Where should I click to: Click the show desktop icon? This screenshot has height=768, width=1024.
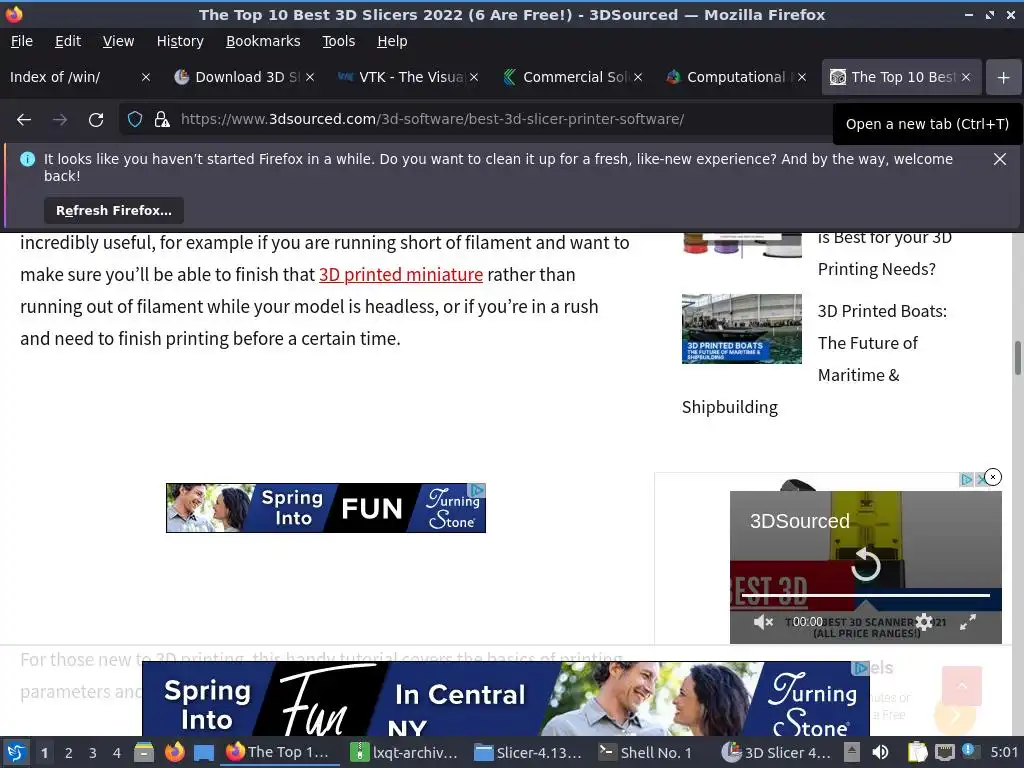(204, 752)
